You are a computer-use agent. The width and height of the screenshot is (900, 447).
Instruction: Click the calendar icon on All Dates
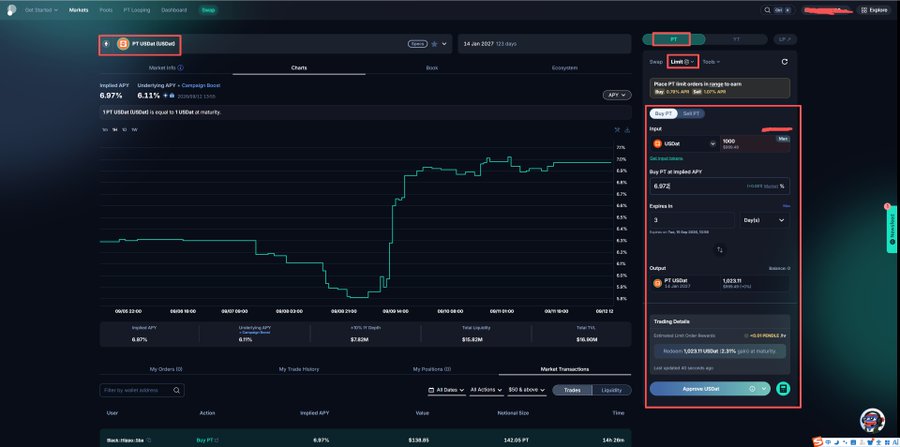tap(431, 390)
